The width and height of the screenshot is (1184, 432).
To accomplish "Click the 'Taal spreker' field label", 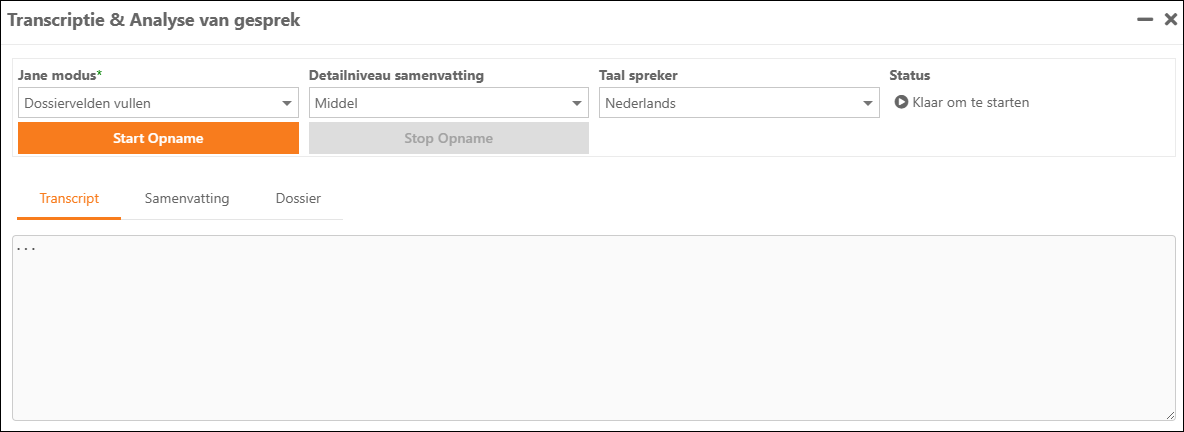I will tap(638, 75).
